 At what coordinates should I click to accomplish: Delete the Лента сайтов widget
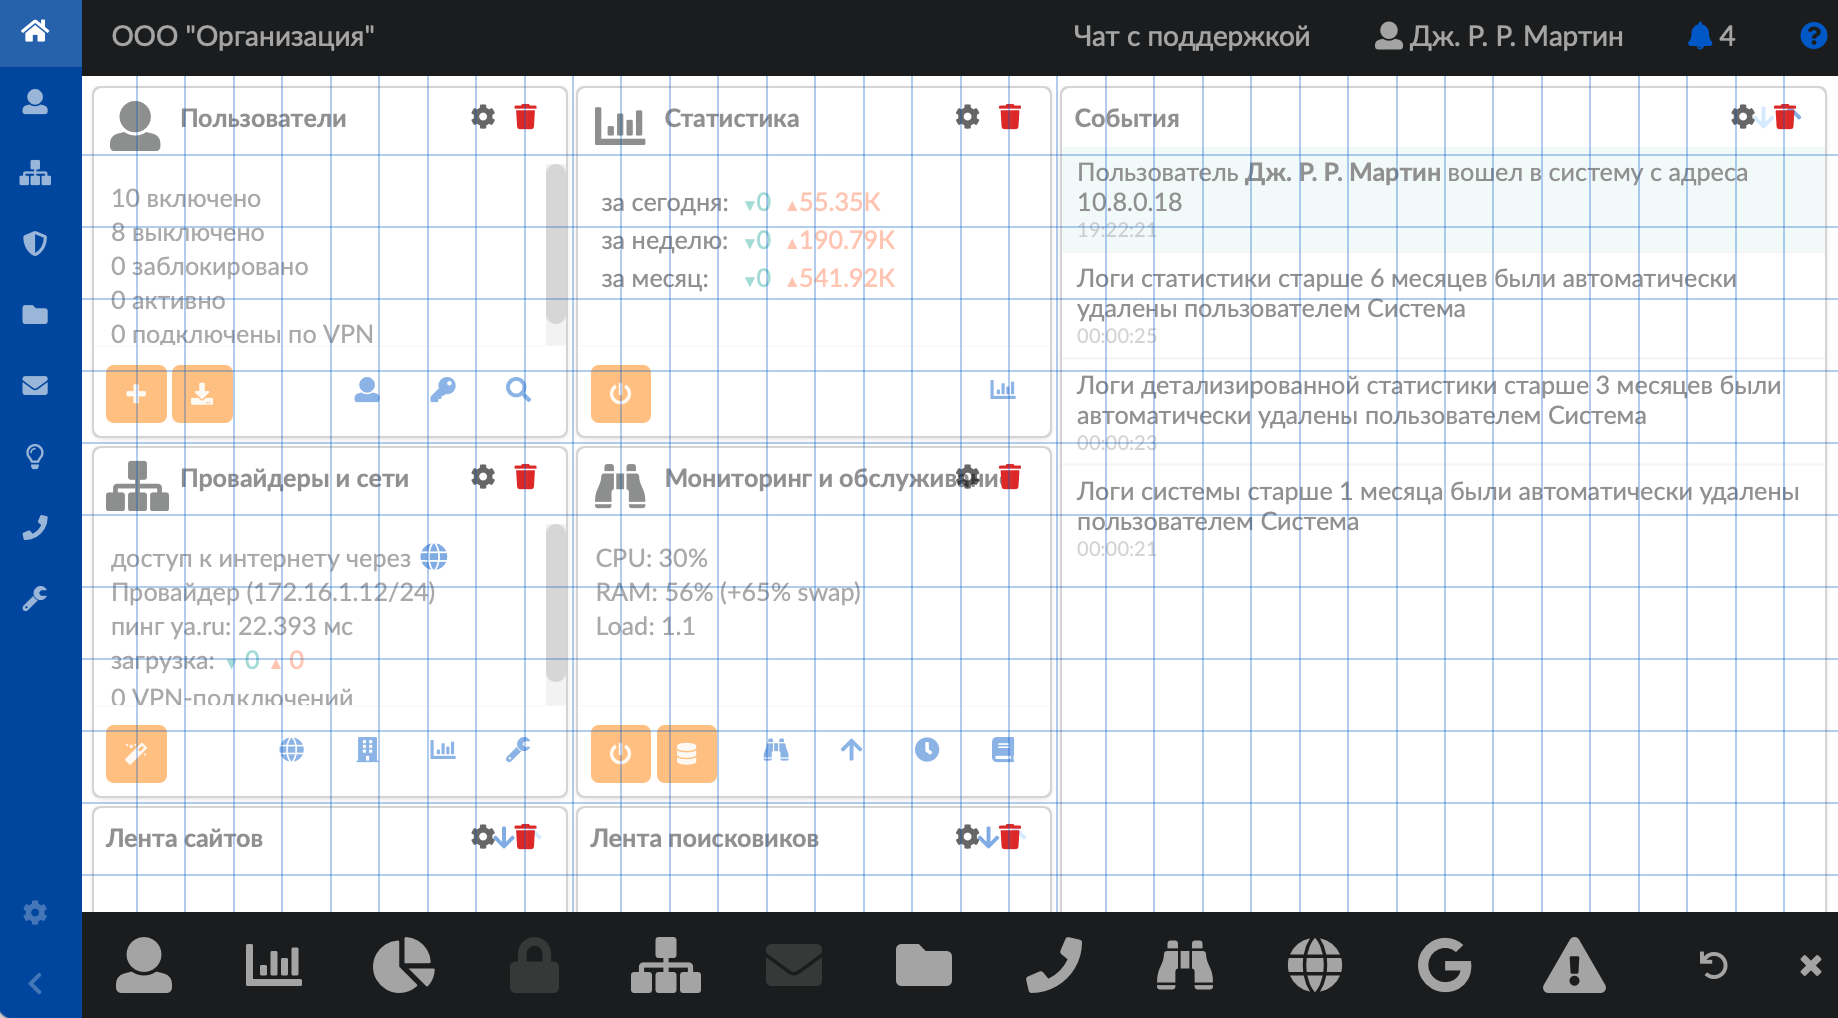coord(525,836)
